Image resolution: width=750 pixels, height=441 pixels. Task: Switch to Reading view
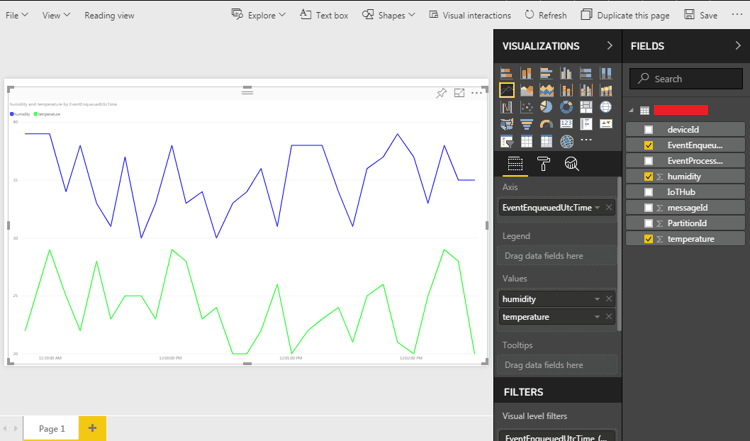(109, 15)
